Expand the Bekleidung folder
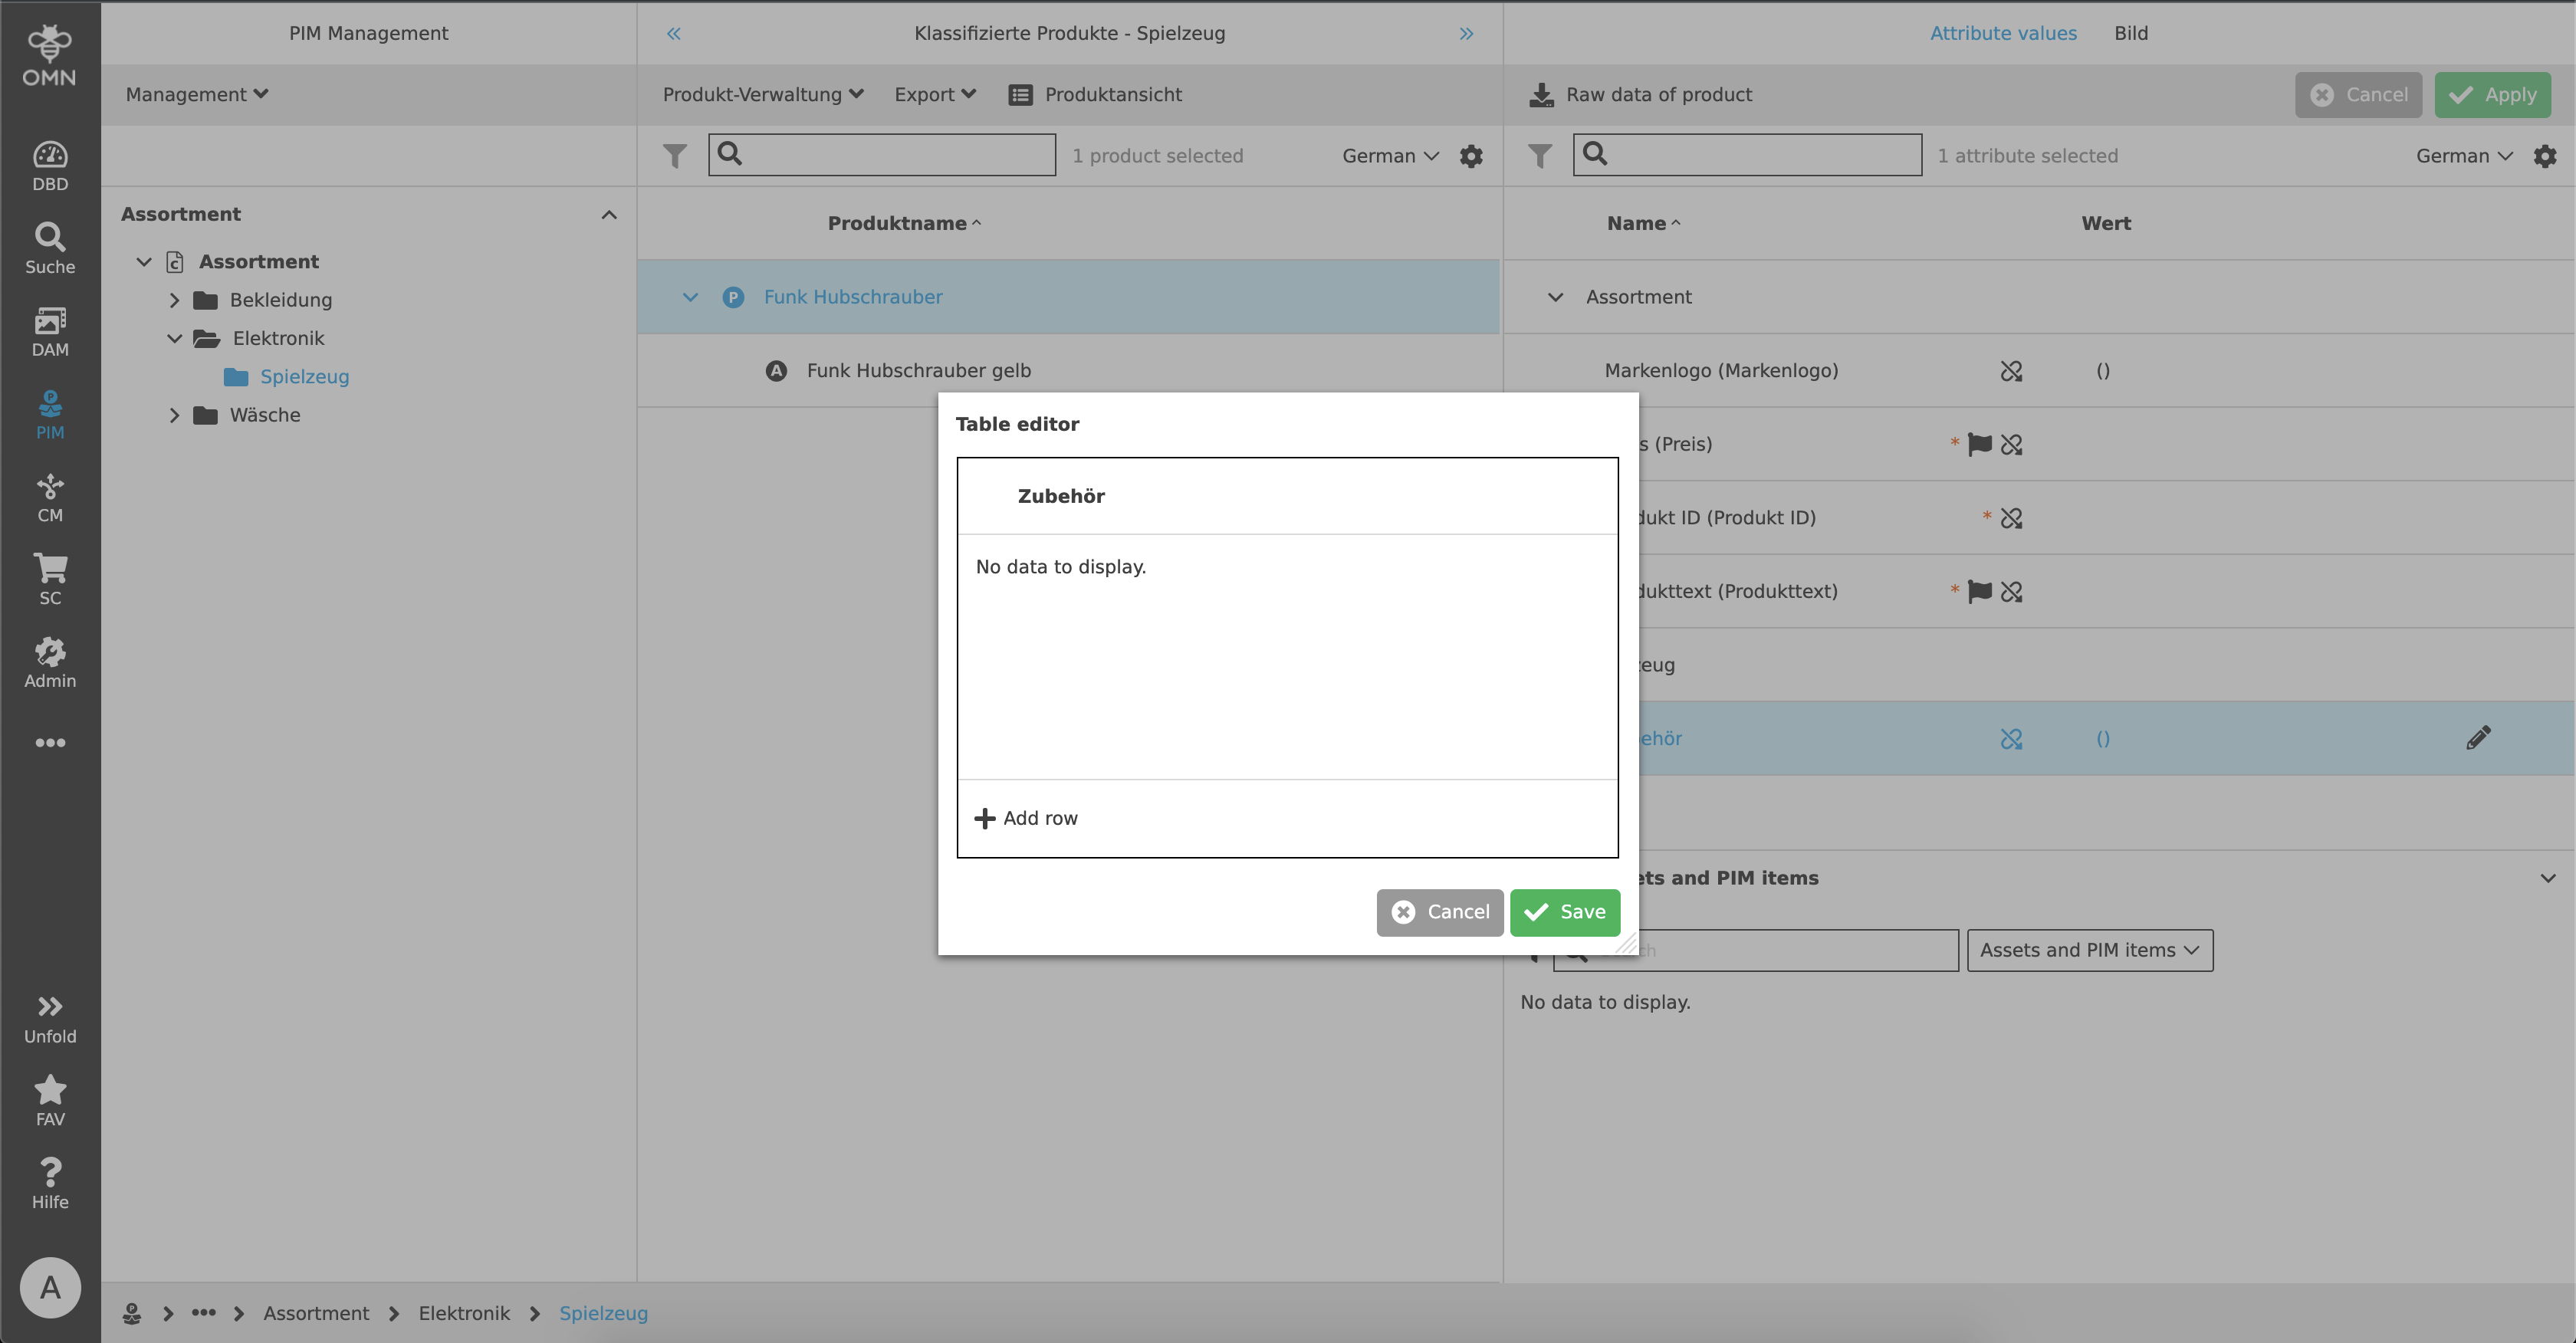The image size is (2576, 1343). pyautogui.click(x=173, y=299)
